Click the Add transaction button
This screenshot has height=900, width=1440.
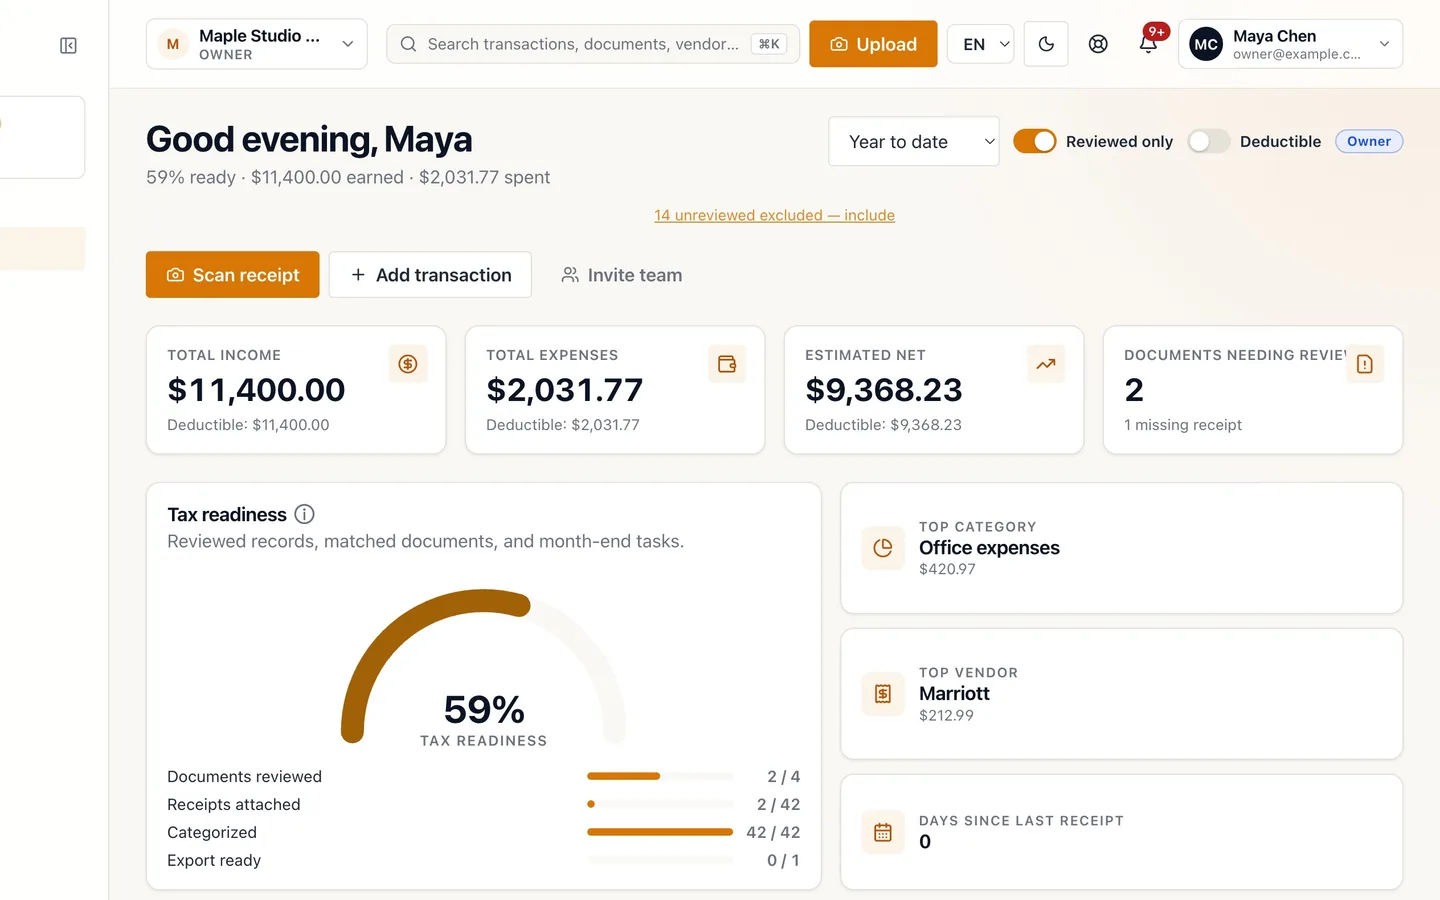click(x=430, y=275)
